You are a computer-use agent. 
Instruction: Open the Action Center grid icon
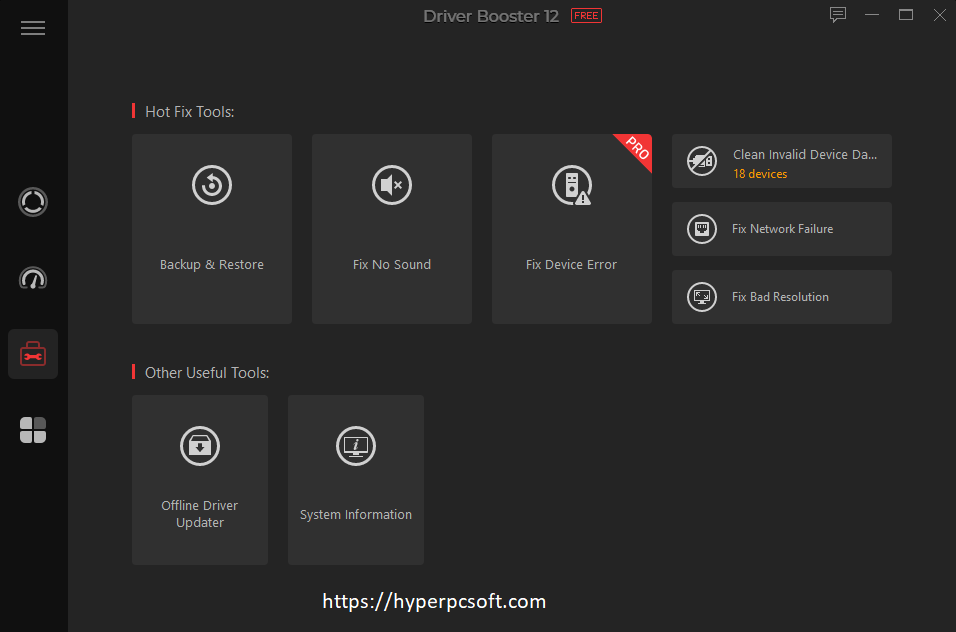(33, 430)
